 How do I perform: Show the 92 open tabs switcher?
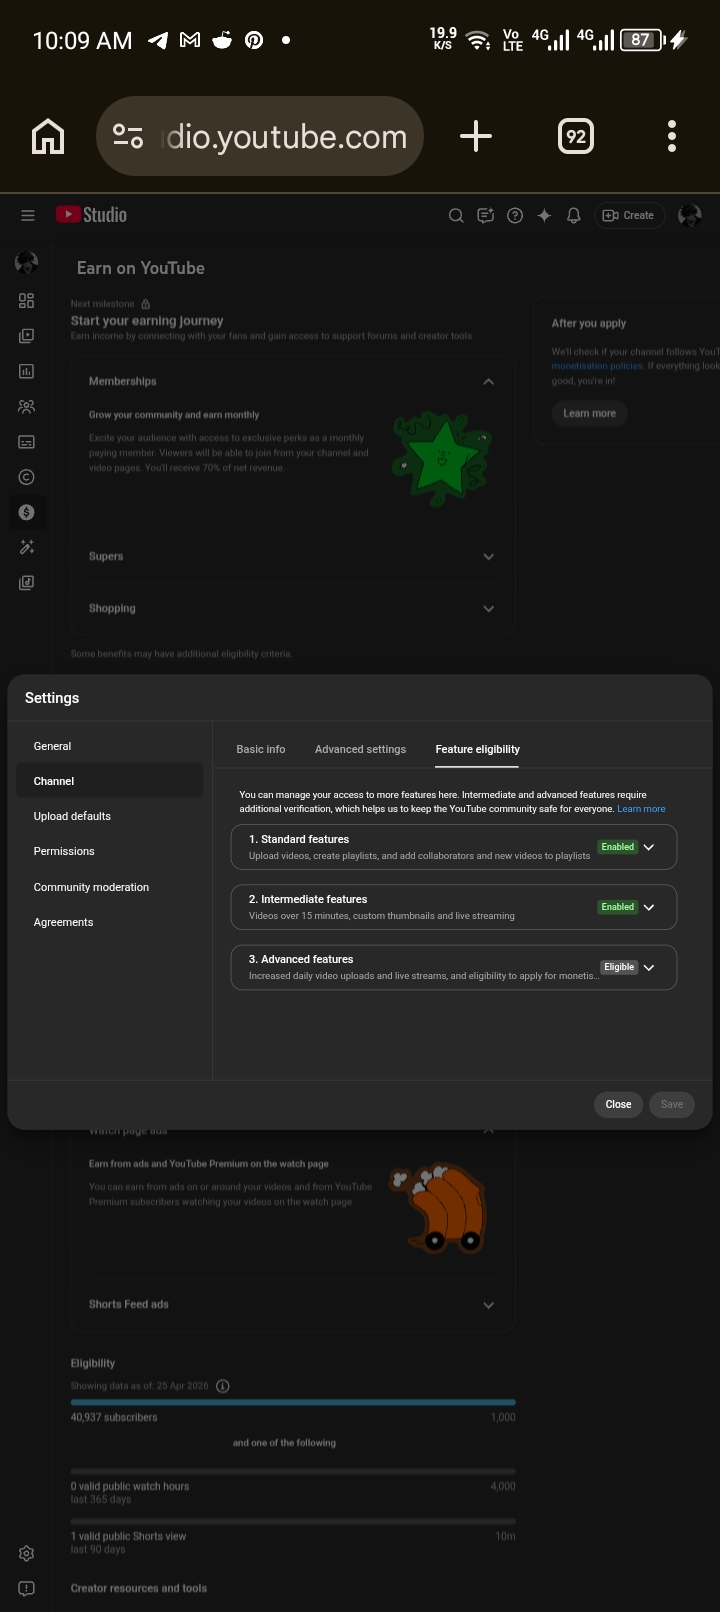click(576, 136)
